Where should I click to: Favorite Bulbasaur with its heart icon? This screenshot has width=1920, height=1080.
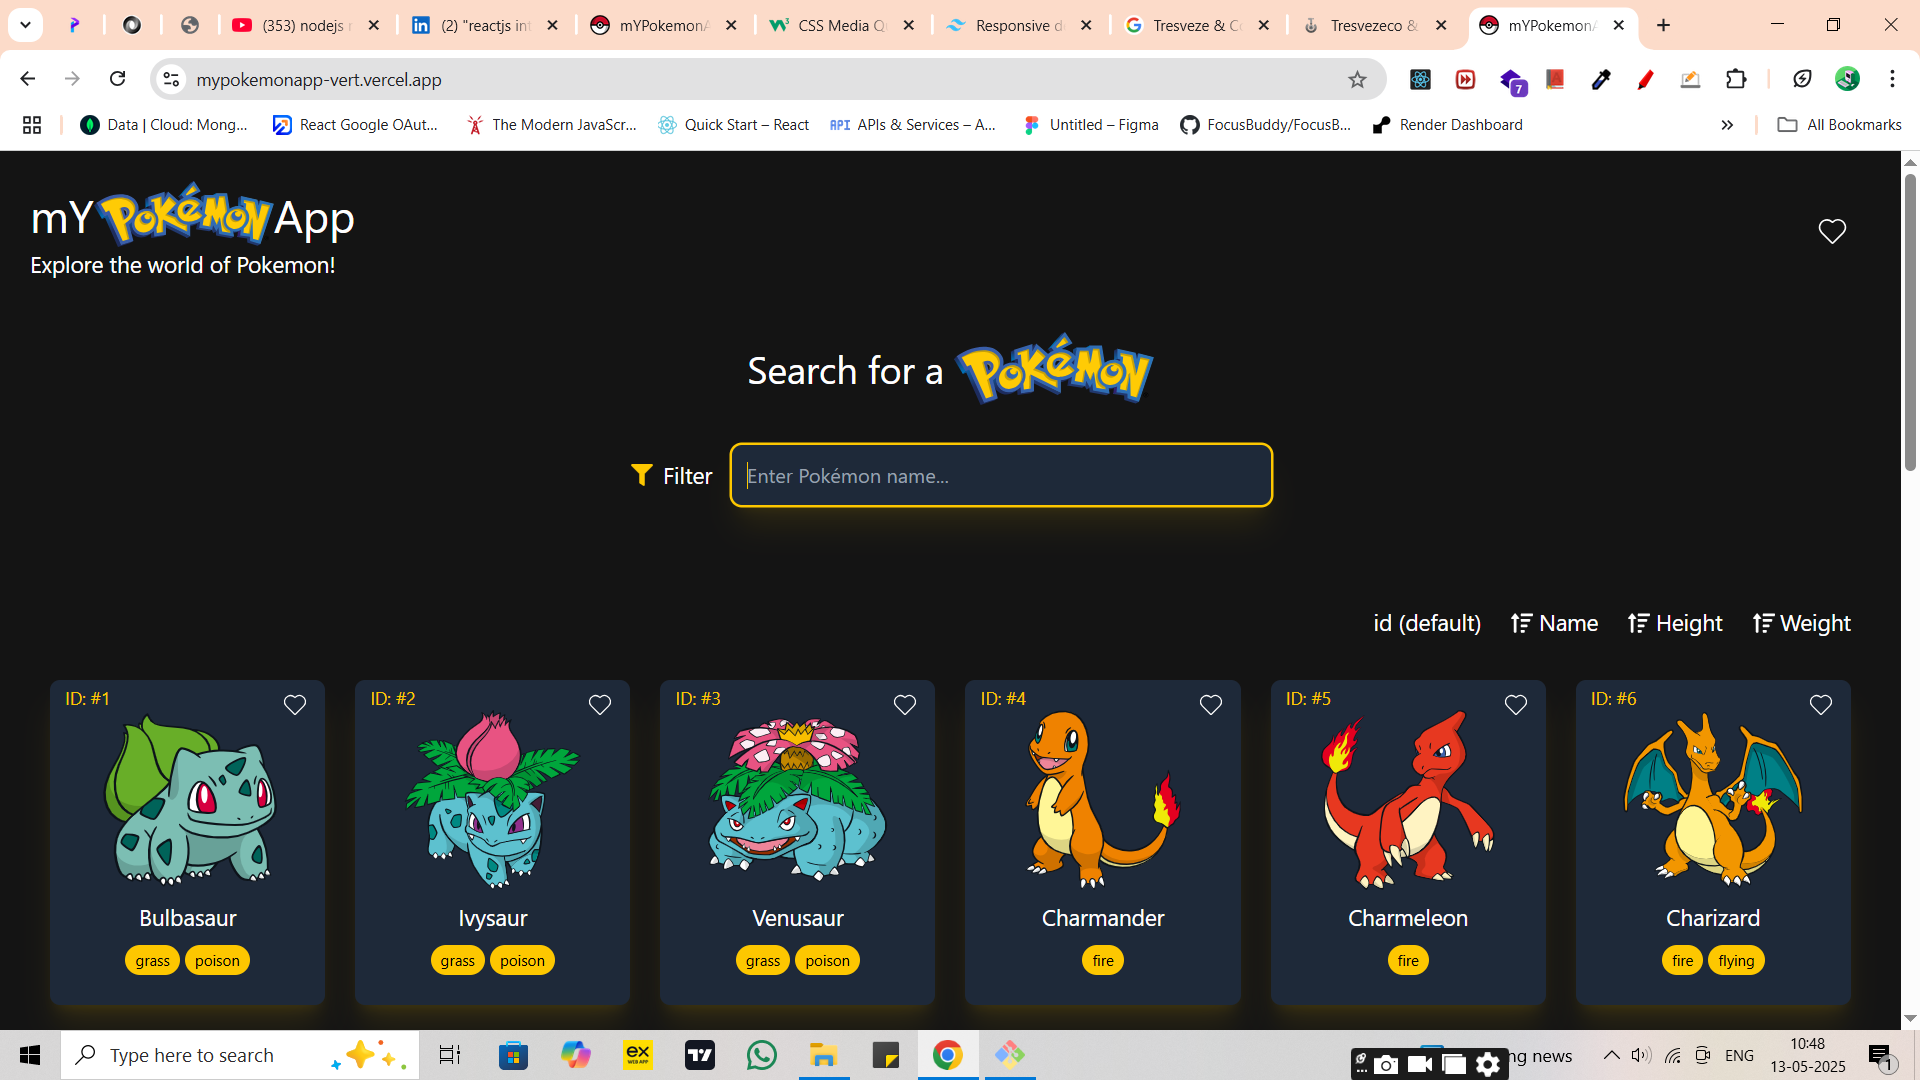tap(295, 705)
